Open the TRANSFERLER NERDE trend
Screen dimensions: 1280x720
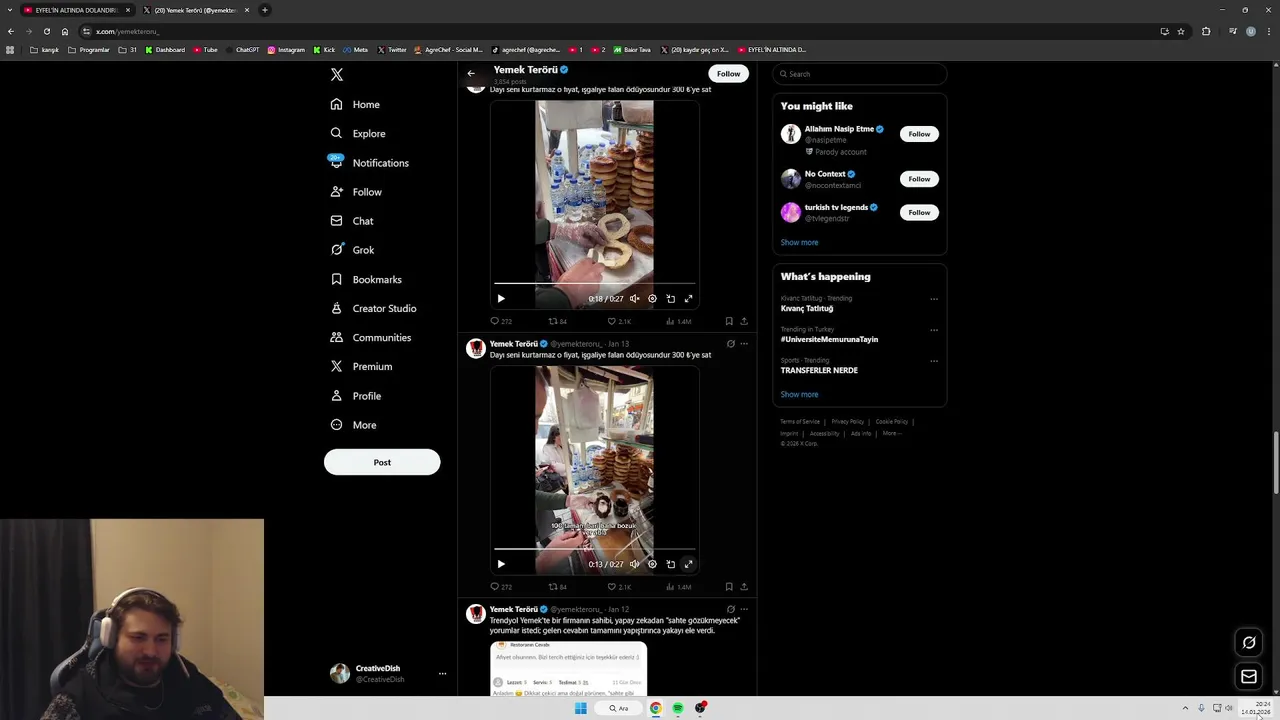click(819, 370)
